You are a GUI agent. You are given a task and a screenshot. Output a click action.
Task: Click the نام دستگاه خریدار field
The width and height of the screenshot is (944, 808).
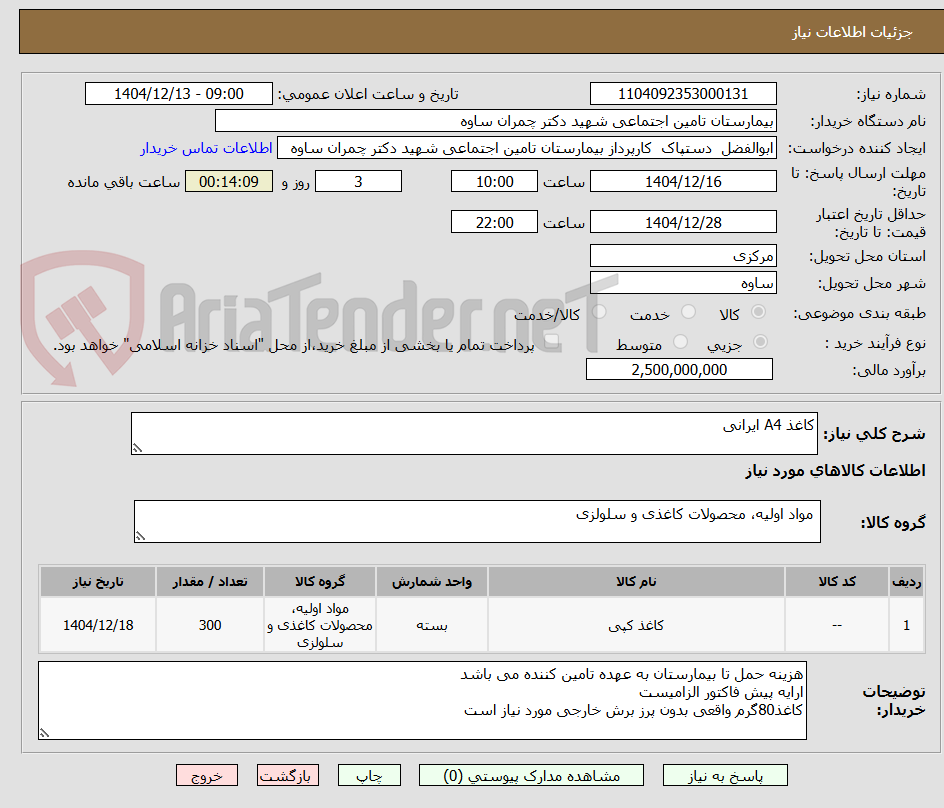pos(495,121)
